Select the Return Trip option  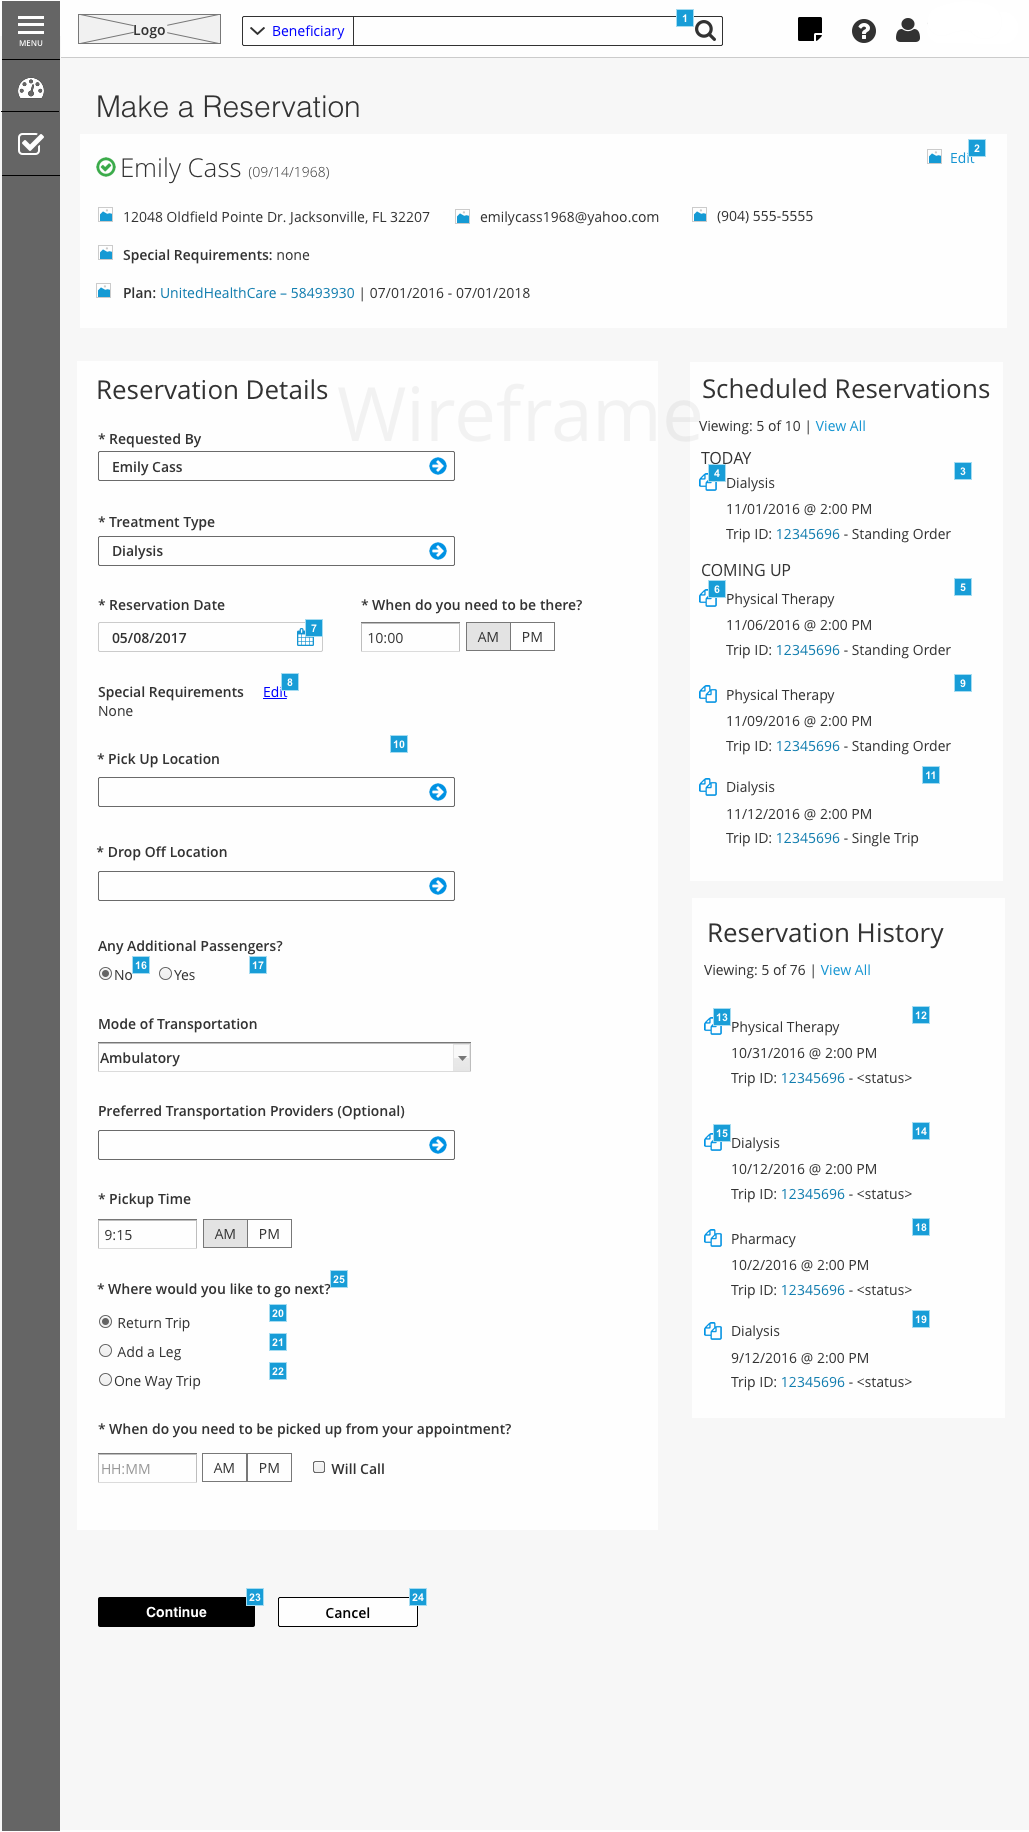(105, 1322)
